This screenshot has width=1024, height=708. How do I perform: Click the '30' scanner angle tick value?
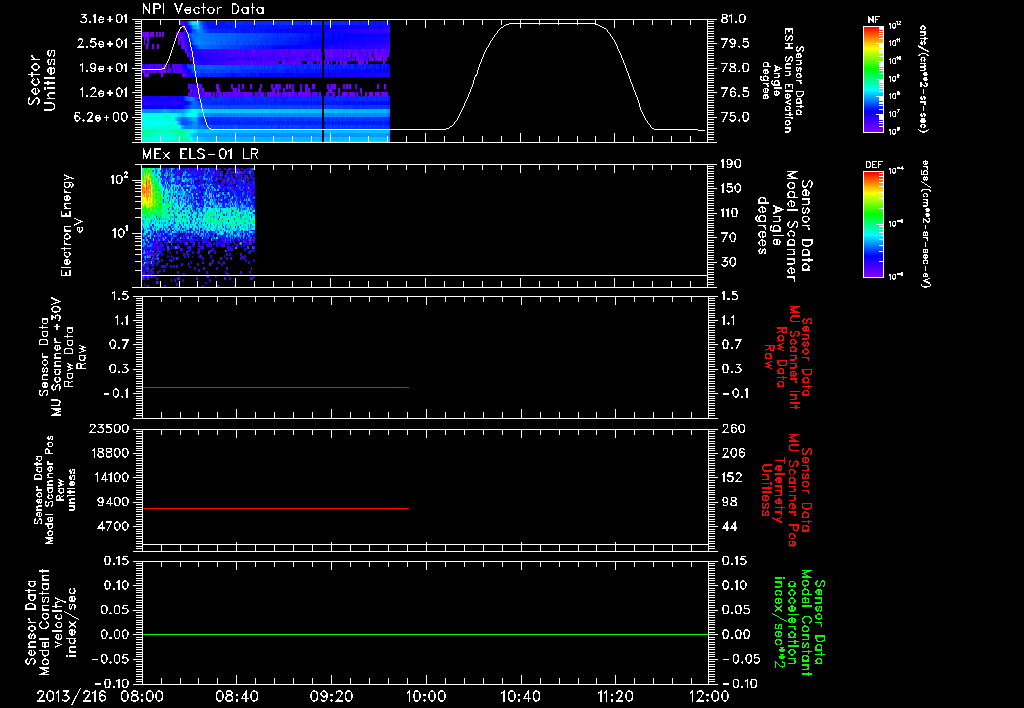(728, 262)
